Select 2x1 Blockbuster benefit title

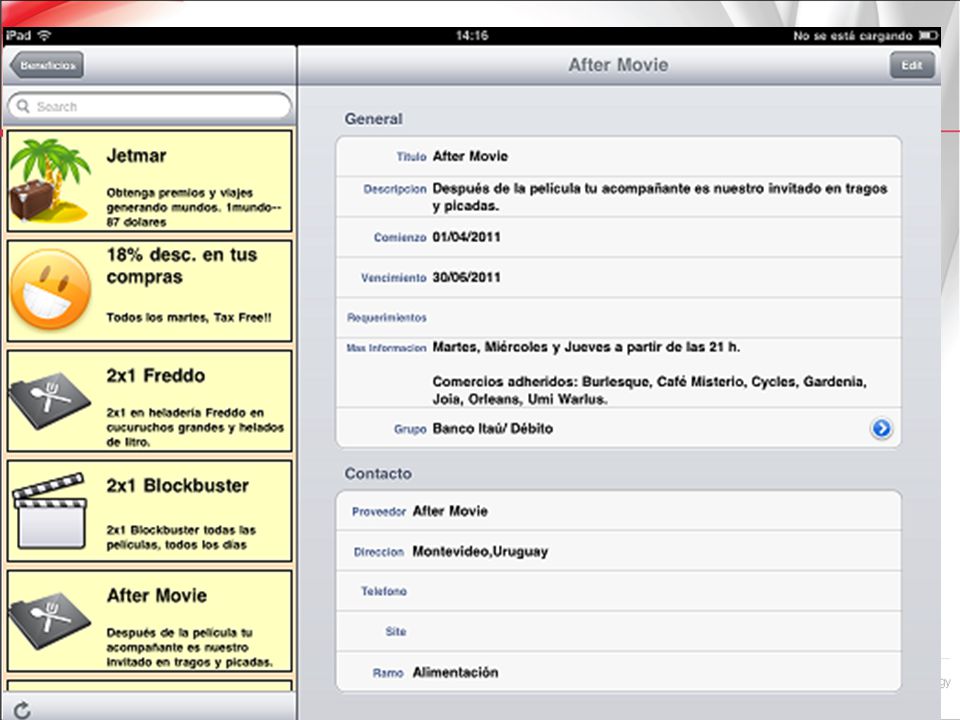point(178,486)
